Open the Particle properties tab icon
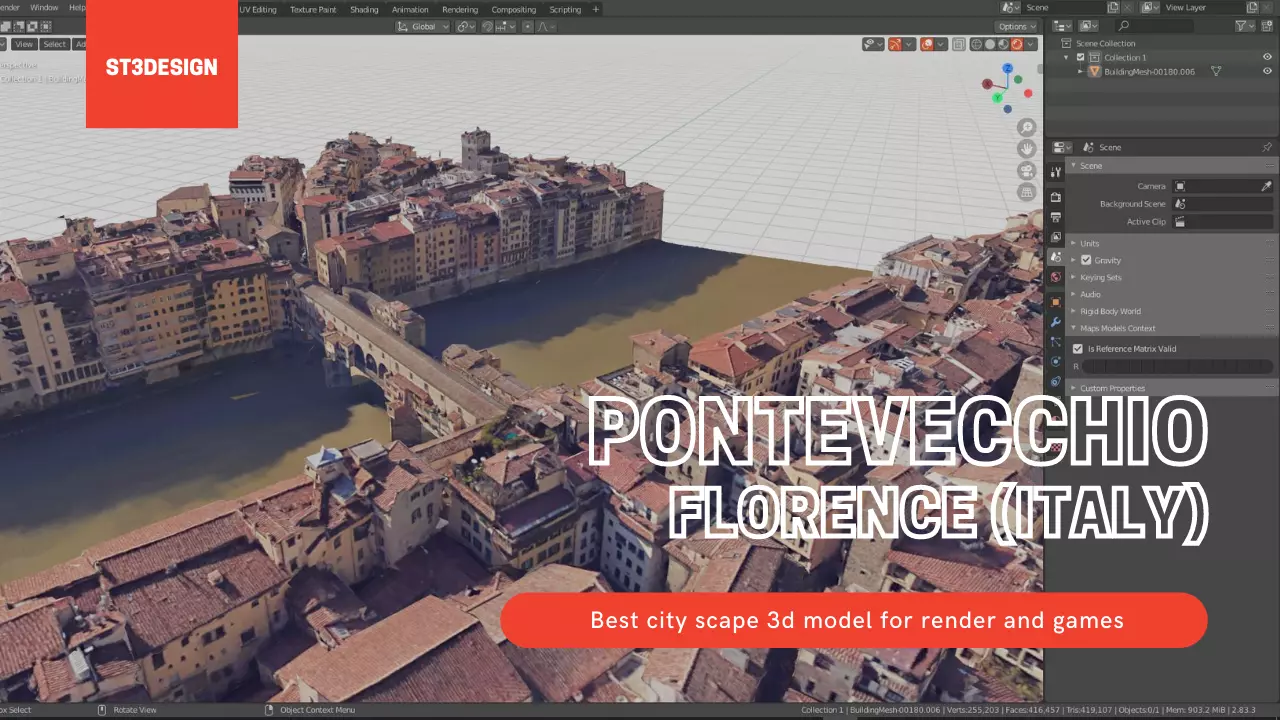The width and height of the screenshot is (1280, 720). (x=1055, y=342)
